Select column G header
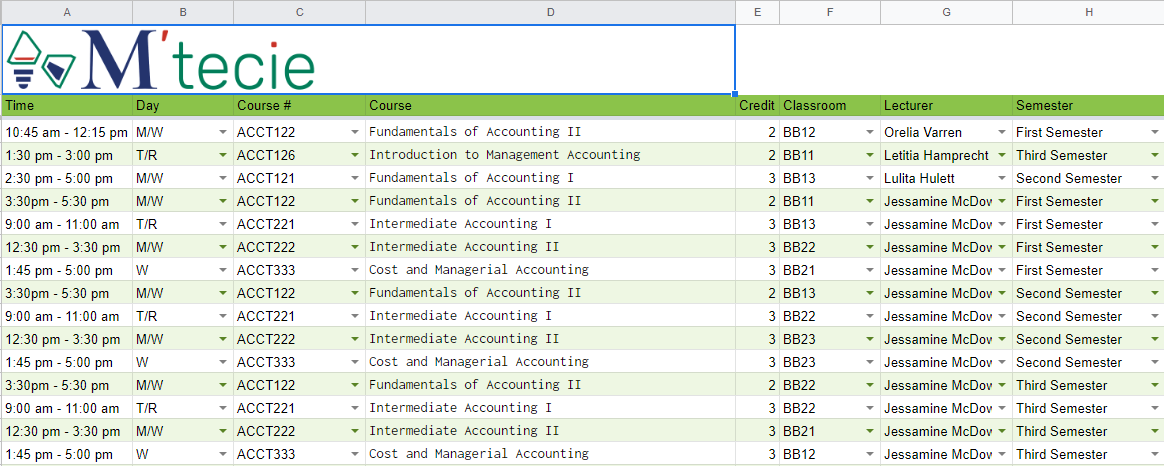 946,12
